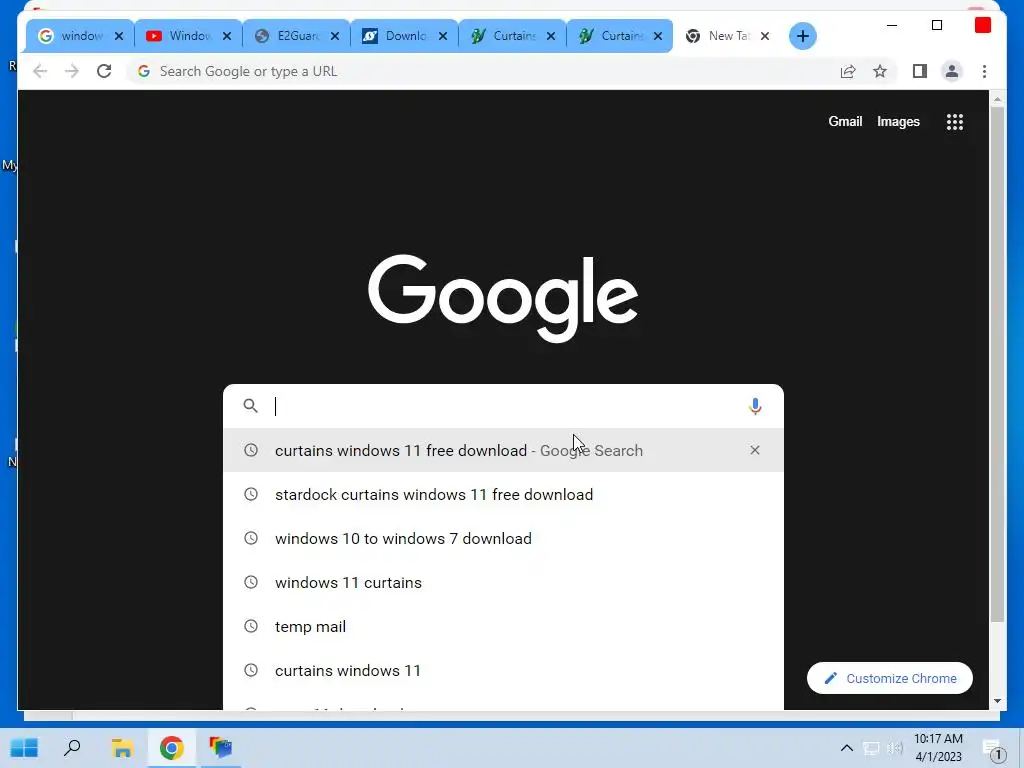Select 'curtains windows 11 free download' suggestion
The image size is (1024, 768).
(503, 450)
